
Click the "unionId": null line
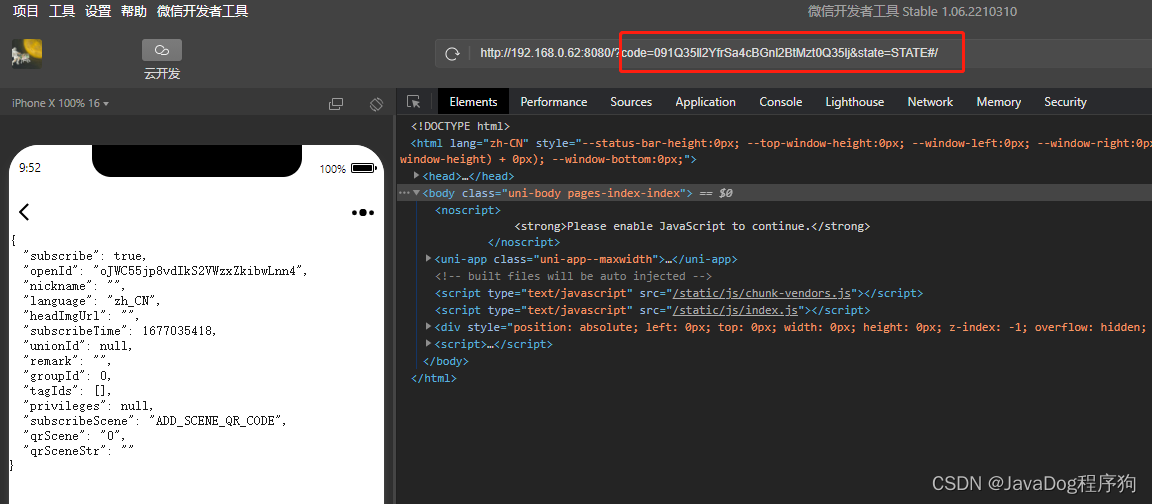tap(78, 346)
